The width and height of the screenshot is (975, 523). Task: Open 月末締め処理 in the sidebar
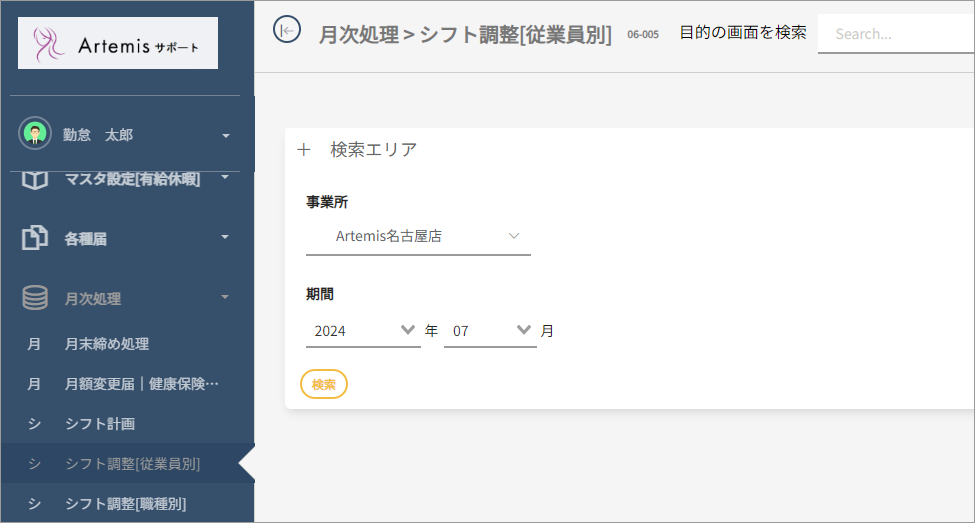coord(107,344)
